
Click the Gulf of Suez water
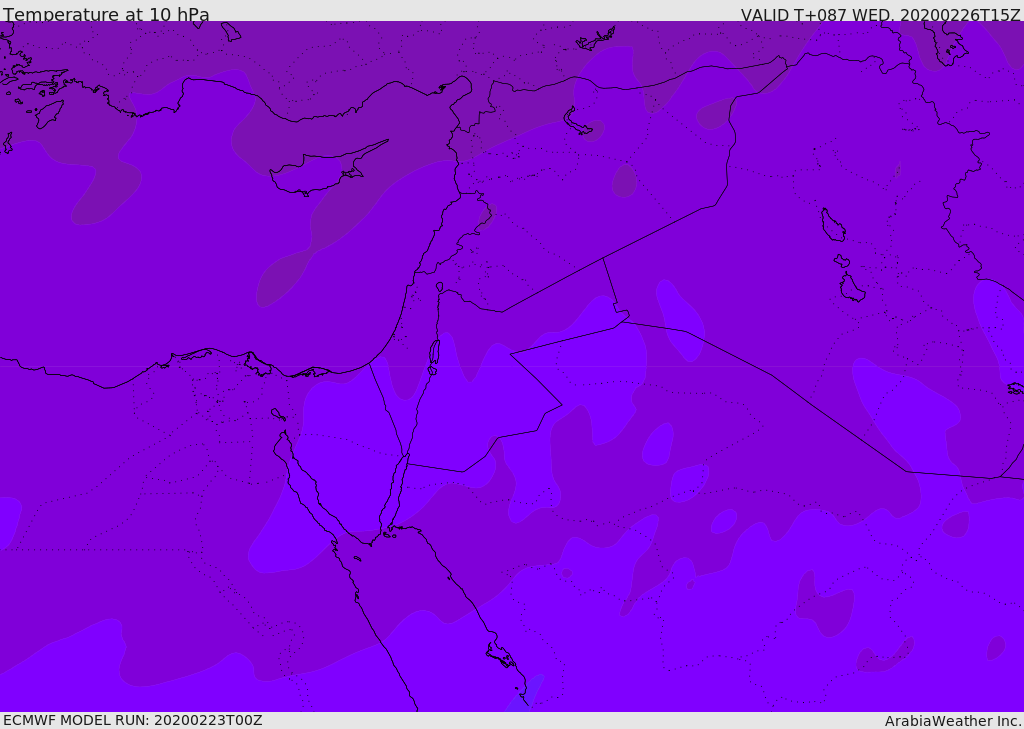pos(307,487)
